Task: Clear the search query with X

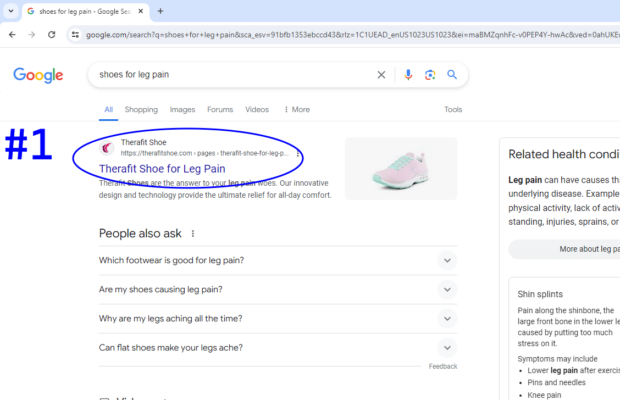Action: [x=381, y=75]
